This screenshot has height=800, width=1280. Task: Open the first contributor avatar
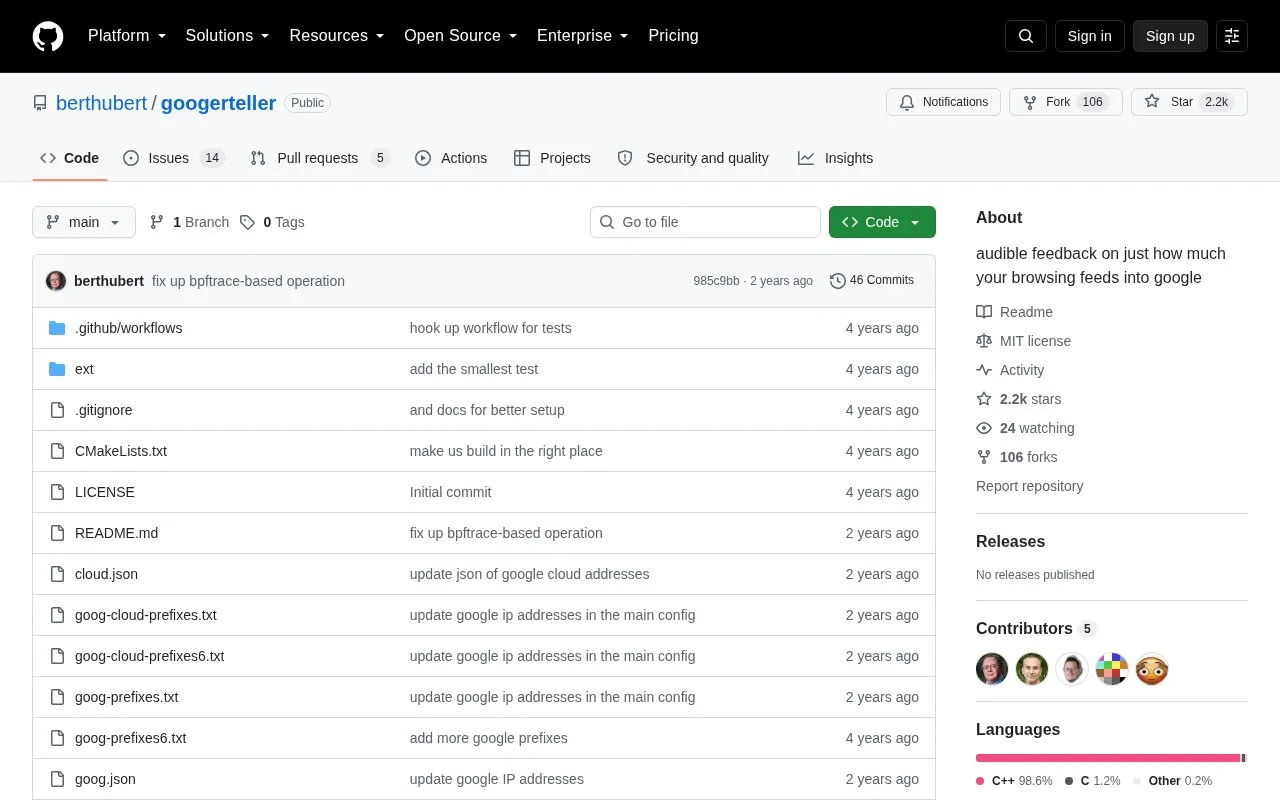(x=992, y=669)
